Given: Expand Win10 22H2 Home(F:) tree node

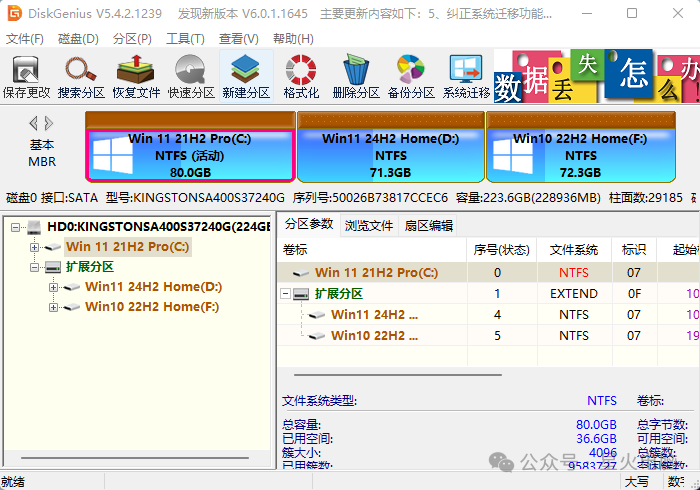Looking at the screenshot, I should [x=54, y=307].
